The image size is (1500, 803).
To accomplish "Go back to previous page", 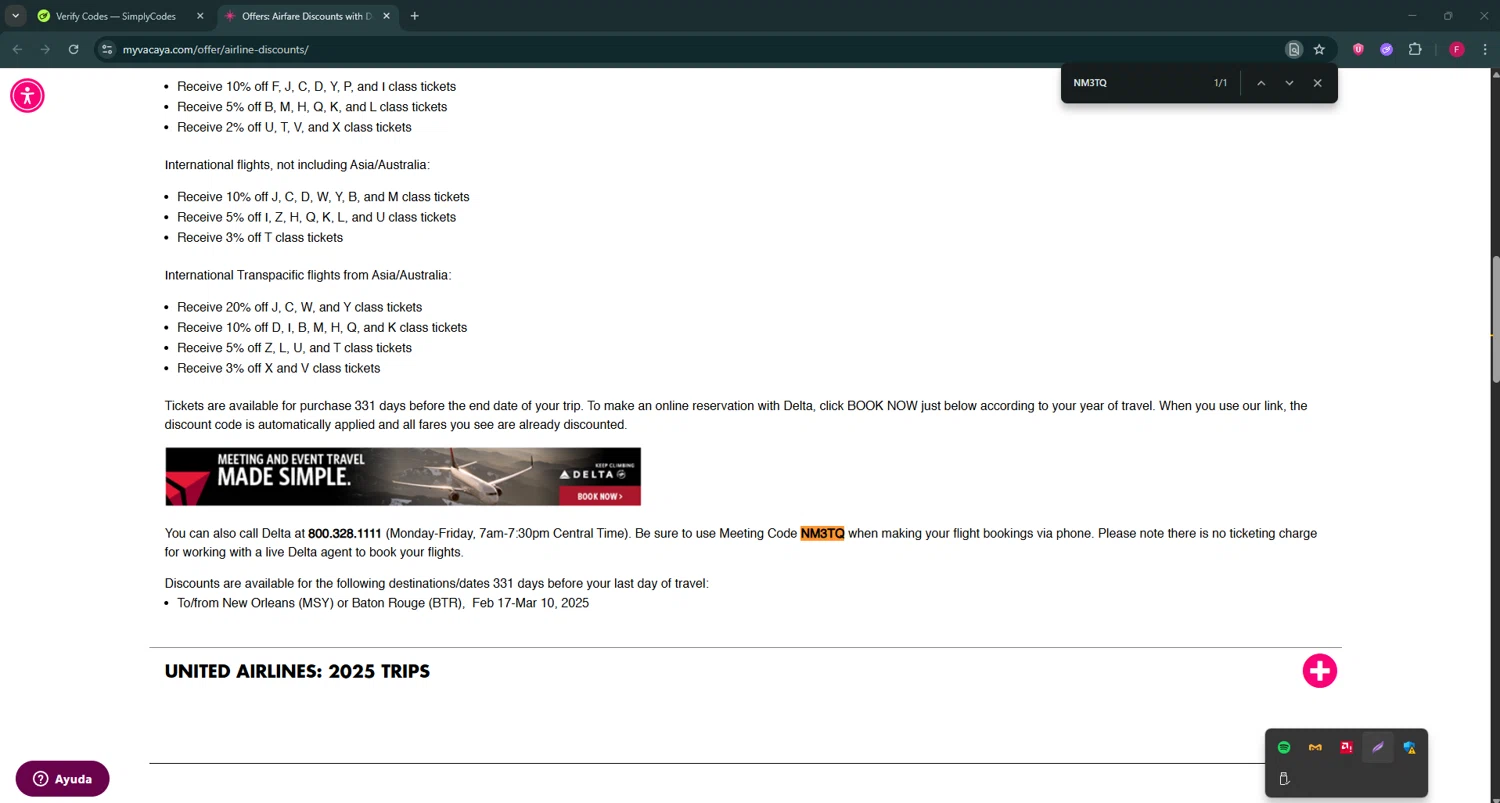I will [x=17, y=49].
